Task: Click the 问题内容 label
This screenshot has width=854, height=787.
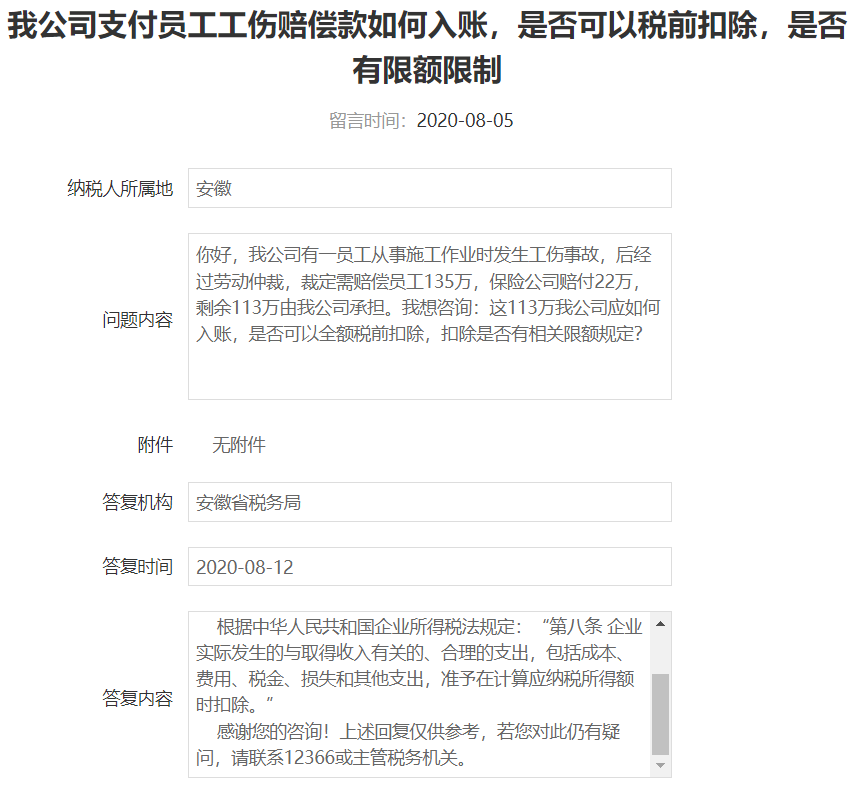Action: [x=137, y=320]
